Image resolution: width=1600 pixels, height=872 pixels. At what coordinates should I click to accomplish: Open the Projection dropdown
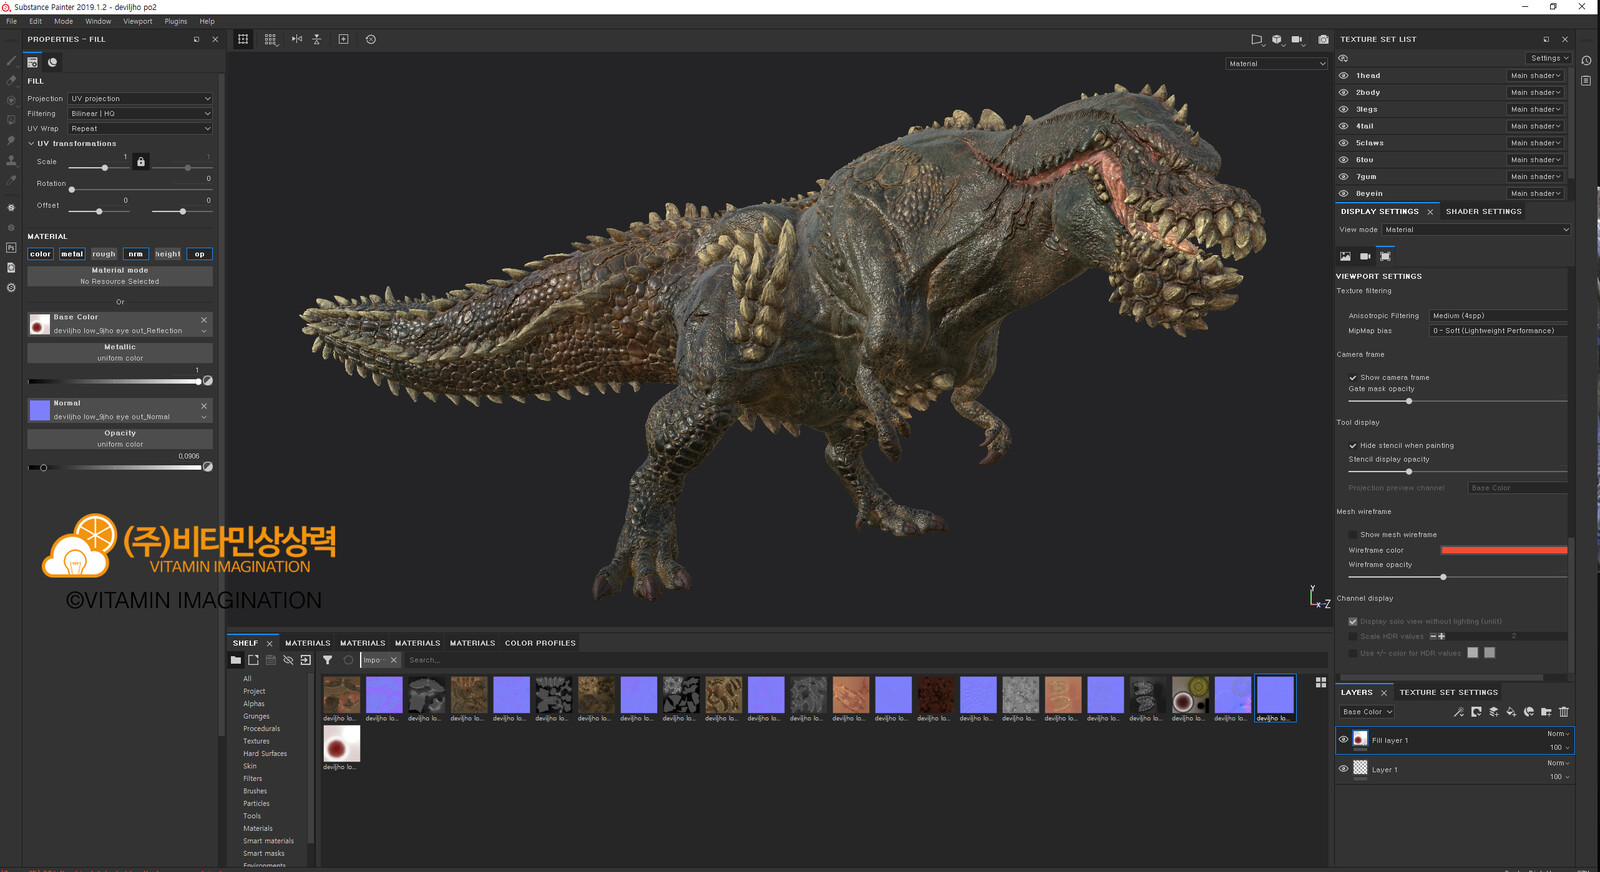pyautogui.click(x=140, y=99)
